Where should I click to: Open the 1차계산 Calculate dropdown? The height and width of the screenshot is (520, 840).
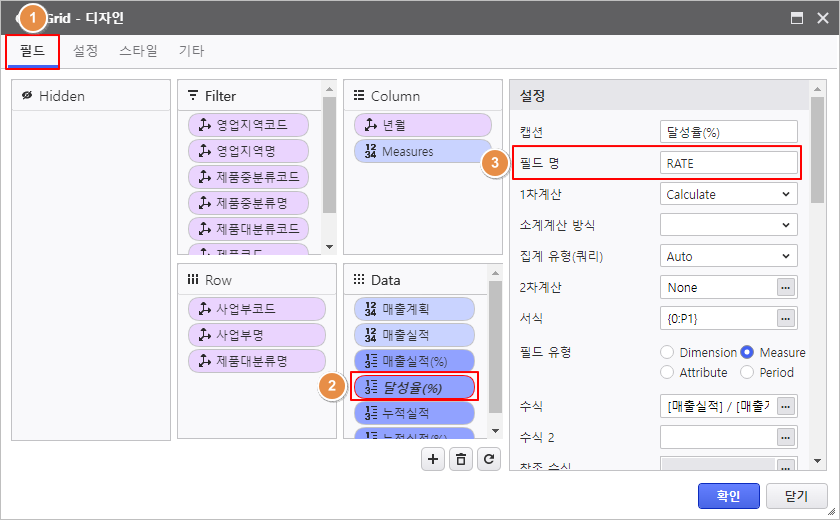click(728, 194)
